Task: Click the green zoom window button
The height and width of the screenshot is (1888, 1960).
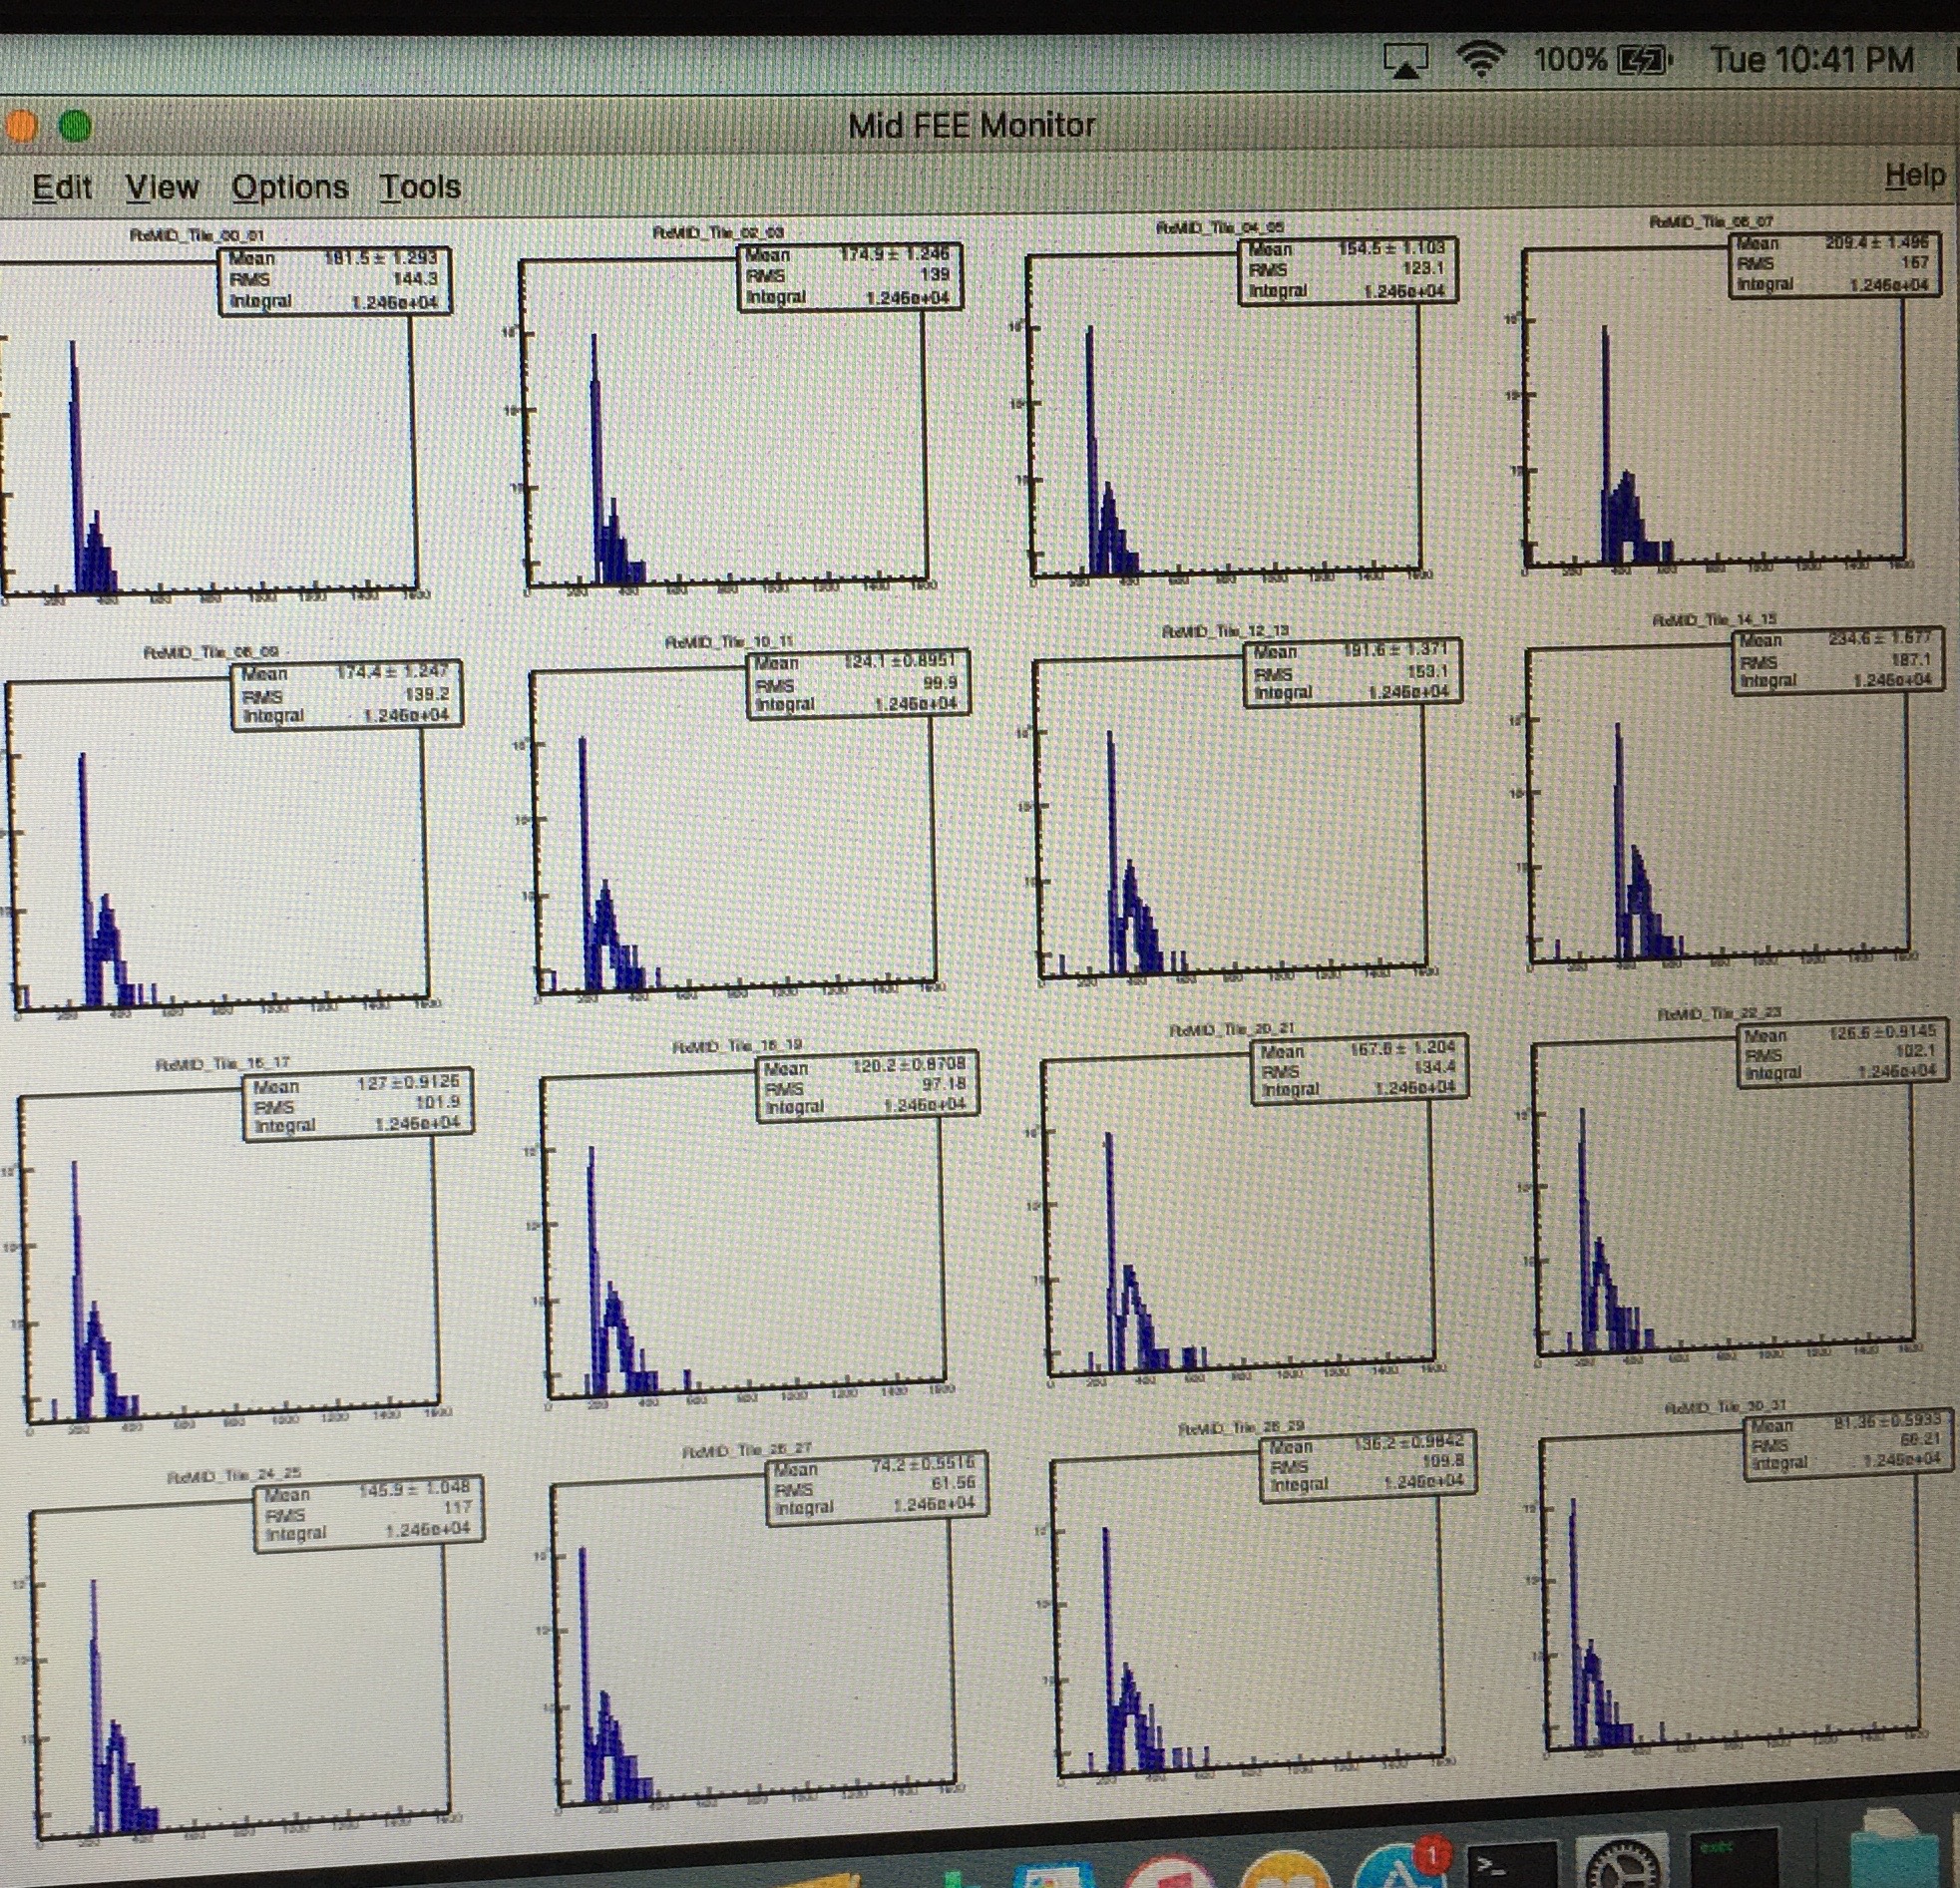Action: 75,127
